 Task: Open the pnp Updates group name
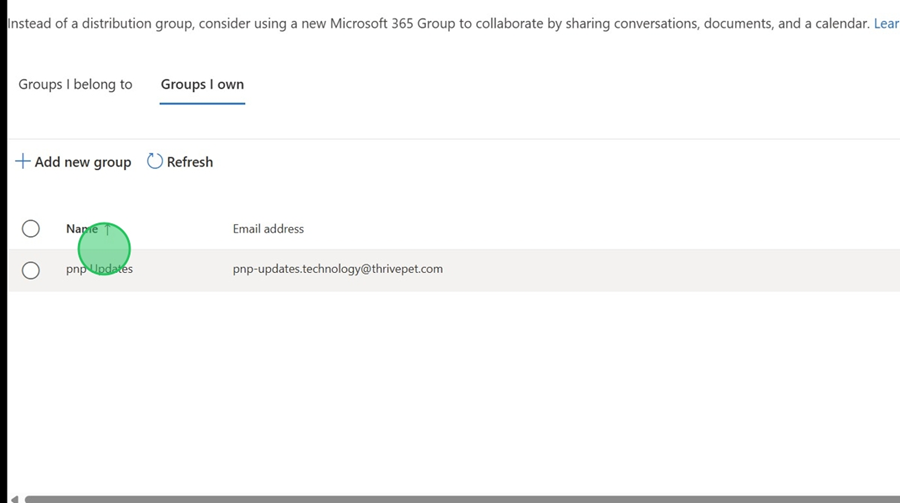[99, 269]
